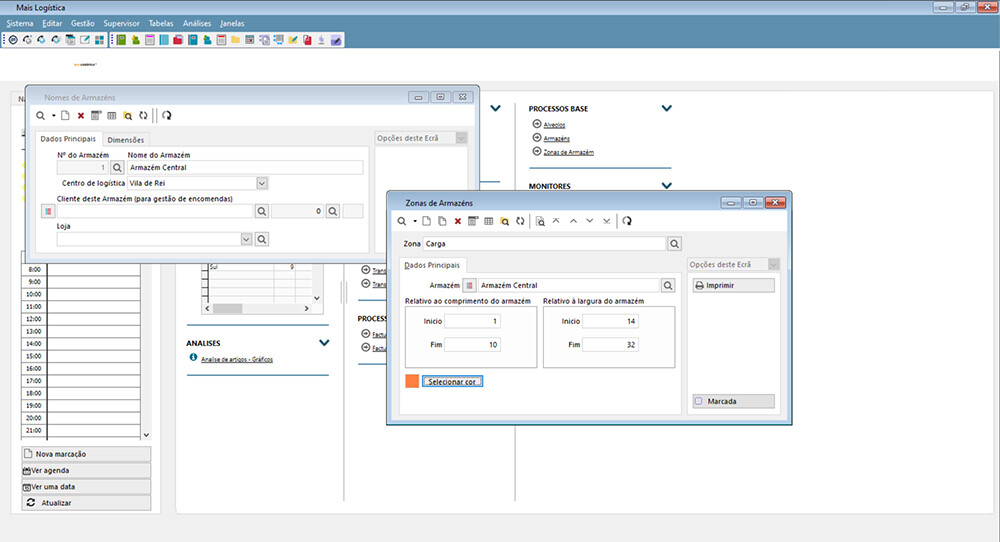This screenshot has width=1000, height=542.
Task: Click search magnifier next to Zona field
Action: tap(674, 244)
